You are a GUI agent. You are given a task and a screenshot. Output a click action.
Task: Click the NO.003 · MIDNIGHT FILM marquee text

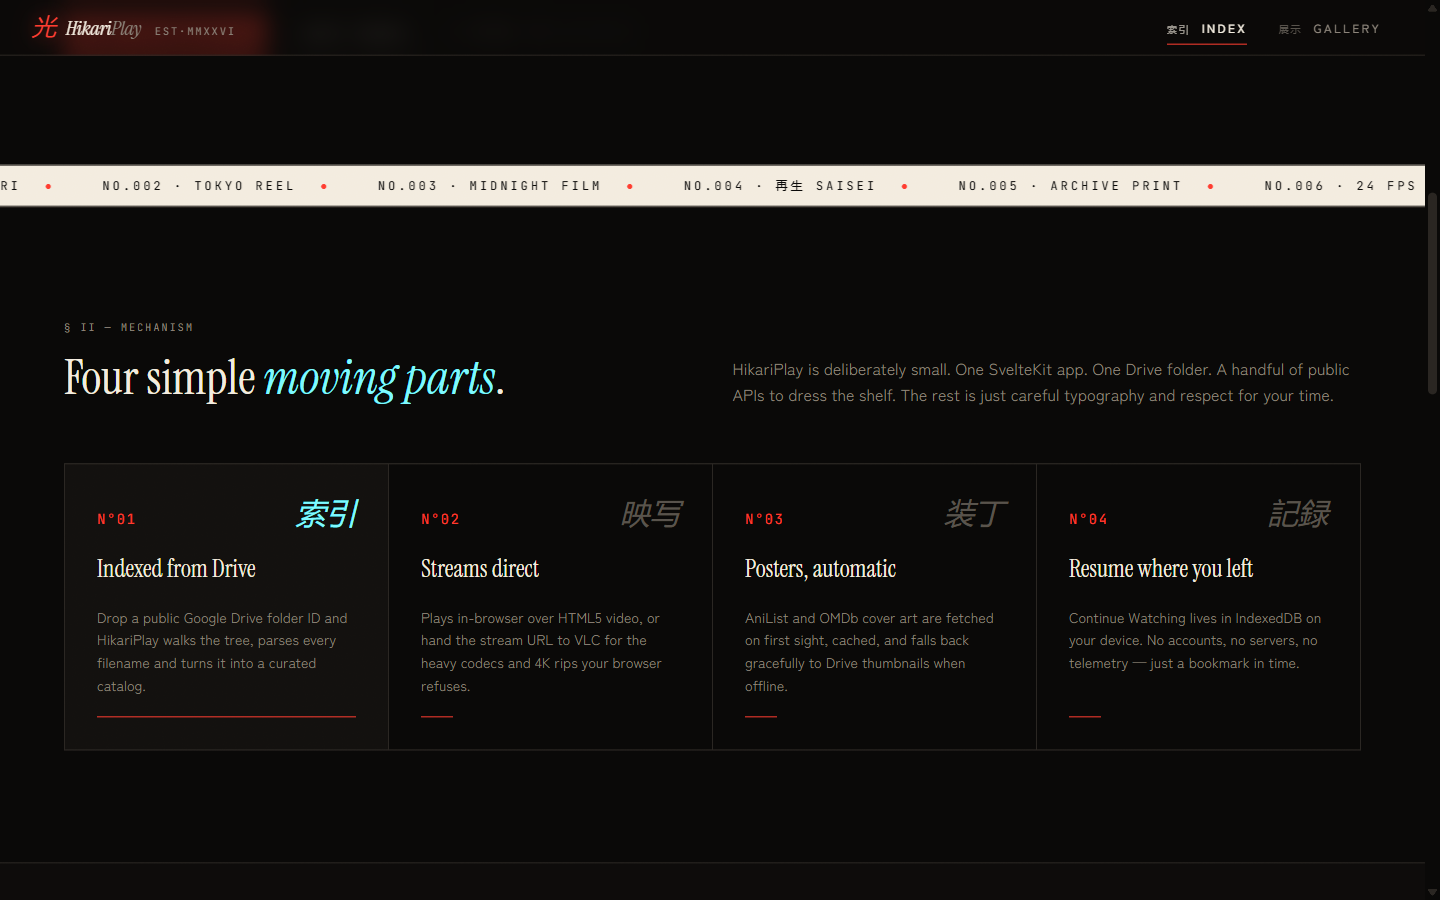point(489,186)
